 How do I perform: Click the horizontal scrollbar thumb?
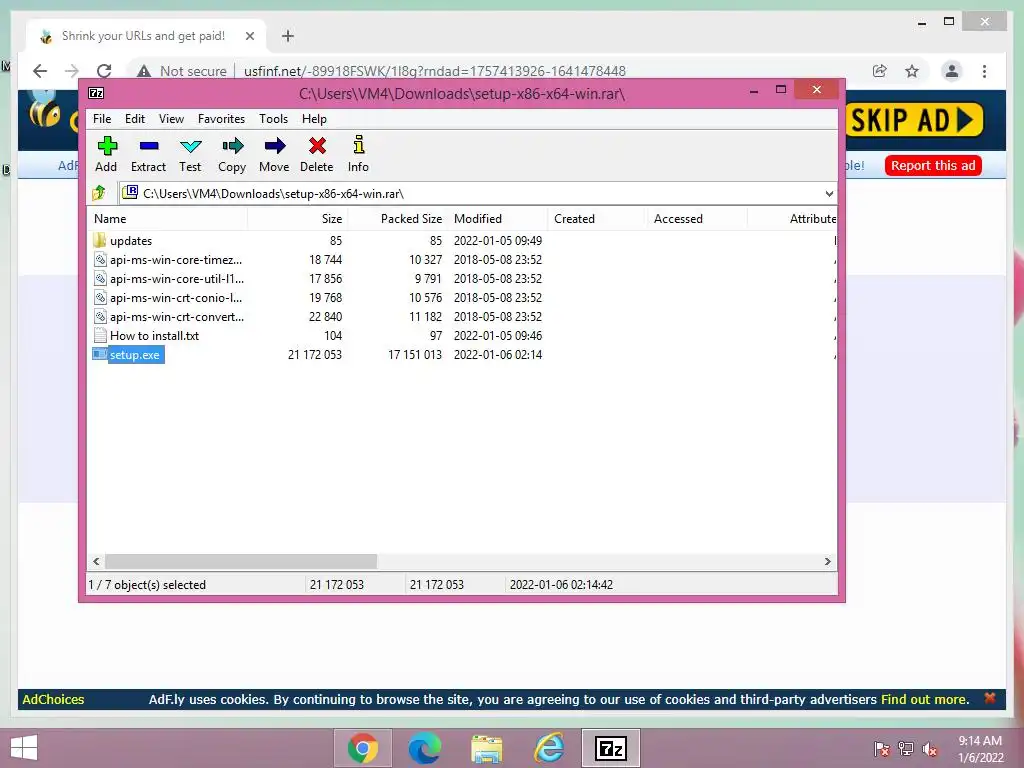pyautogui.click(x=241, y=562)
